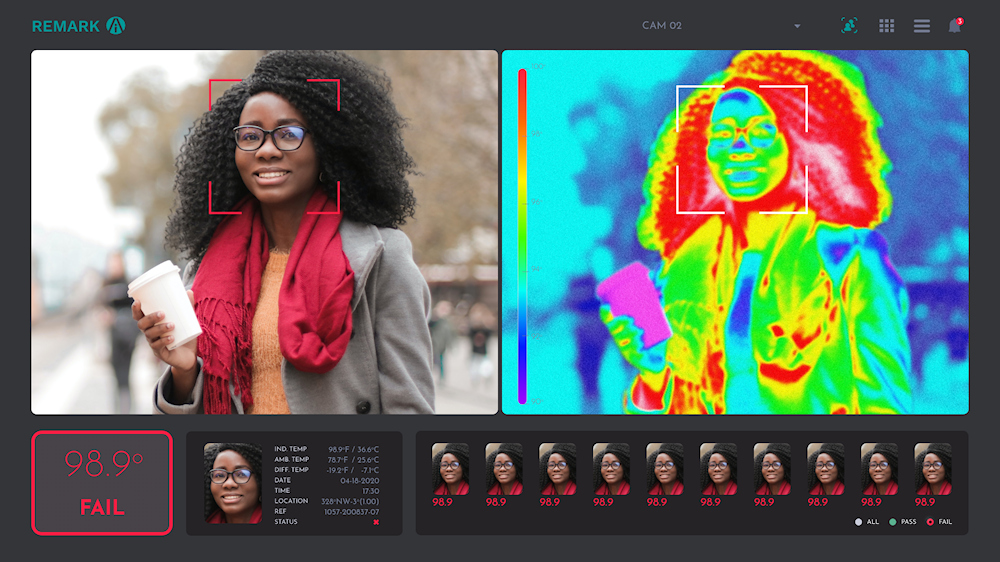Screen dimensions: 1000x562
Task: Select the visible-light camera feed
Action: (264, 232)
